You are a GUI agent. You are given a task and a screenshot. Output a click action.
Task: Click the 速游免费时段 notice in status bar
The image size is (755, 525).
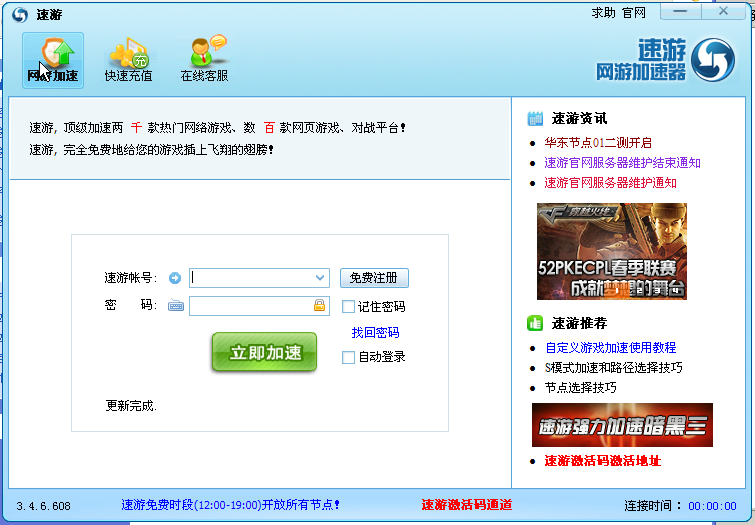[x=230, y=505]
